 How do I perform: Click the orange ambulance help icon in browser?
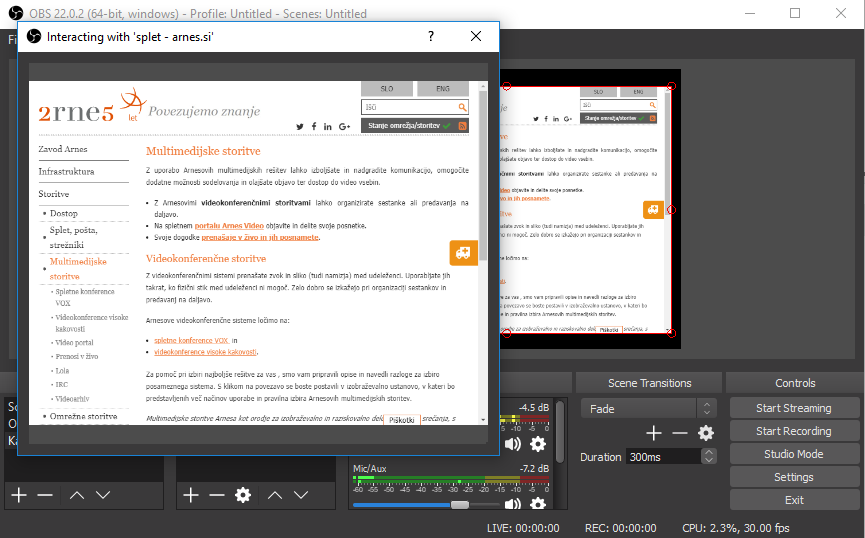point(463,253)
